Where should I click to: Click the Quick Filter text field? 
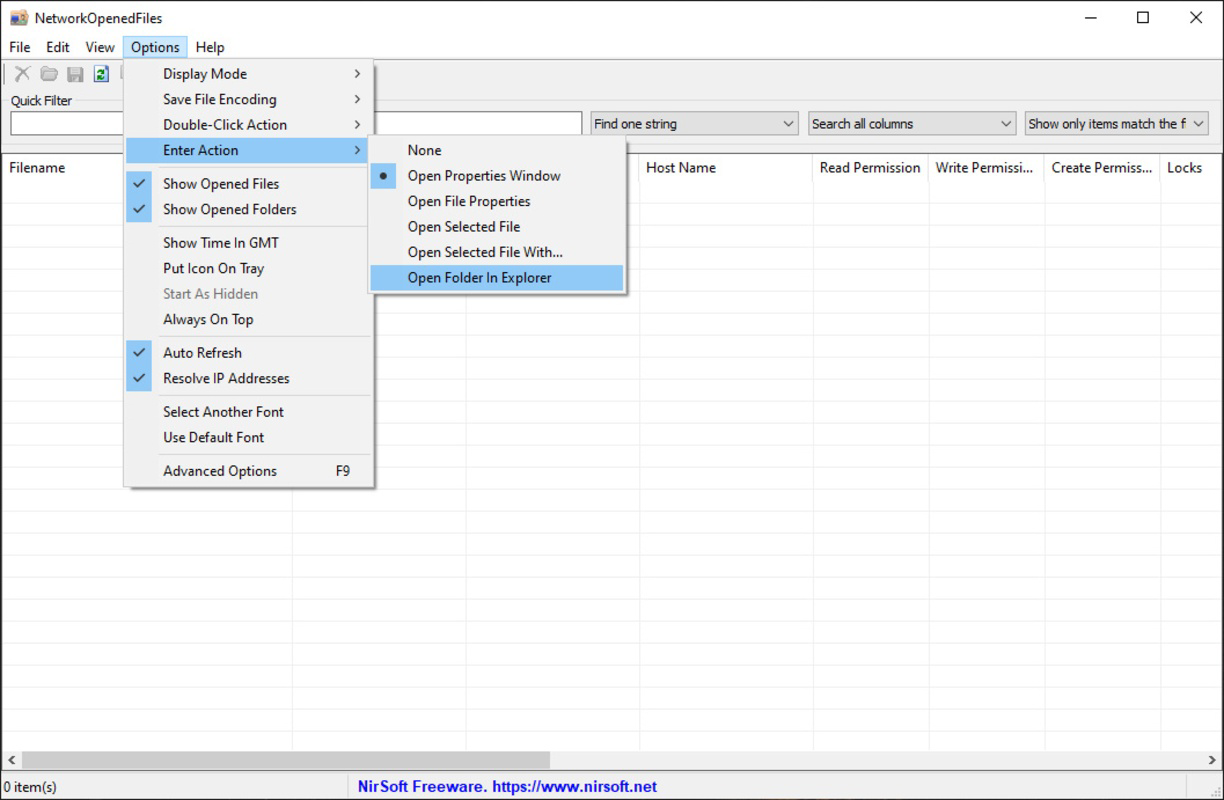tap(296, 124)
